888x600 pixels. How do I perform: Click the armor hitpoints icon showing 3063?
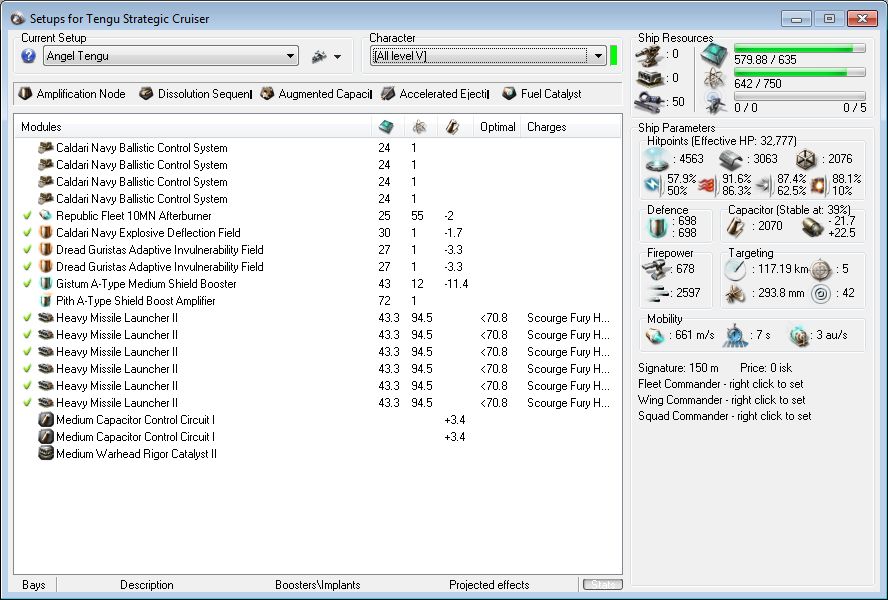(x=731, y=160)
